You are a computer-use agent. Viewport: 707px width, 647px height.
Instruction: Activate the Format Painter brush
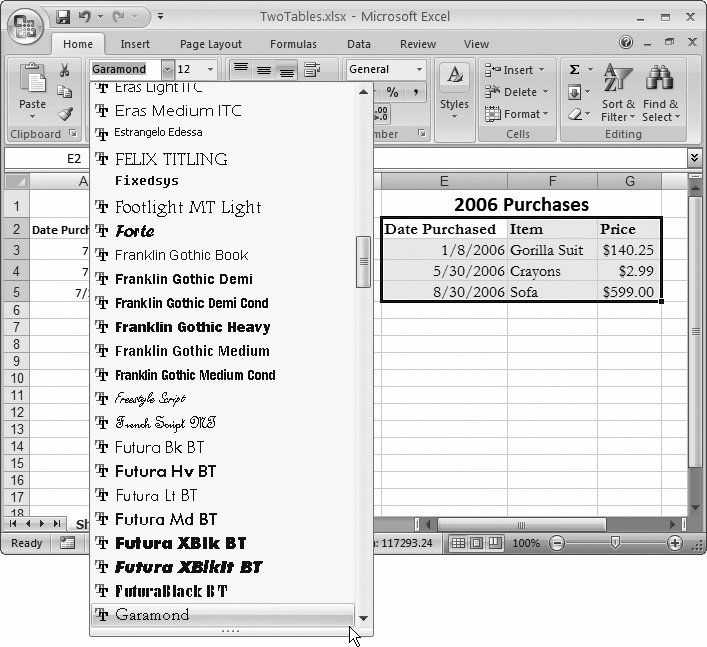coord(65,113)
